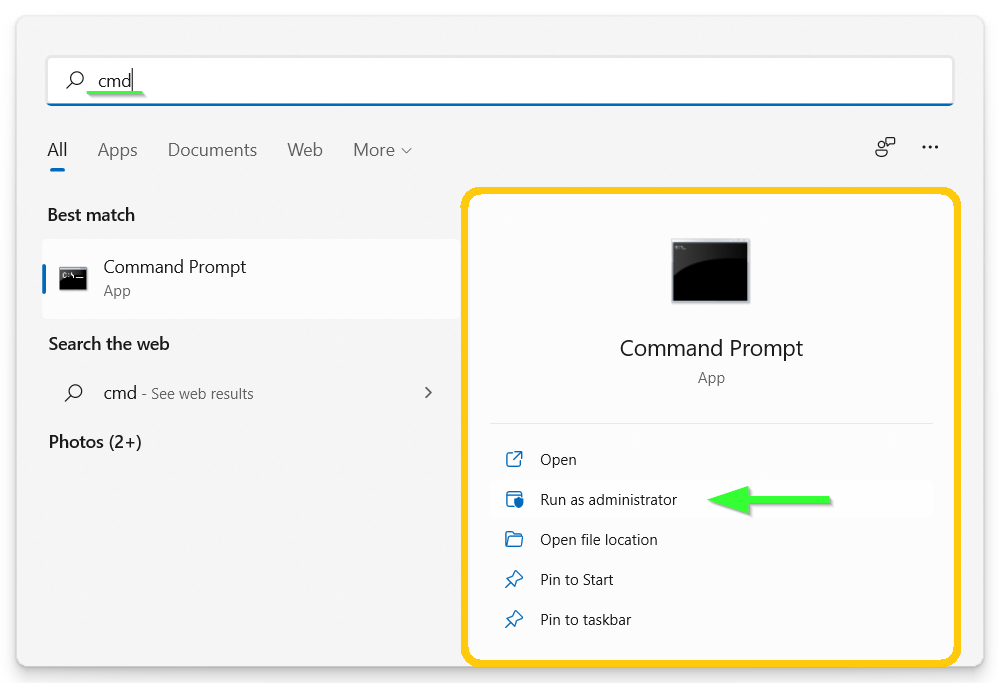Switch to the Web tab
This screenshot has width=998, height=683.
(305, 150)
